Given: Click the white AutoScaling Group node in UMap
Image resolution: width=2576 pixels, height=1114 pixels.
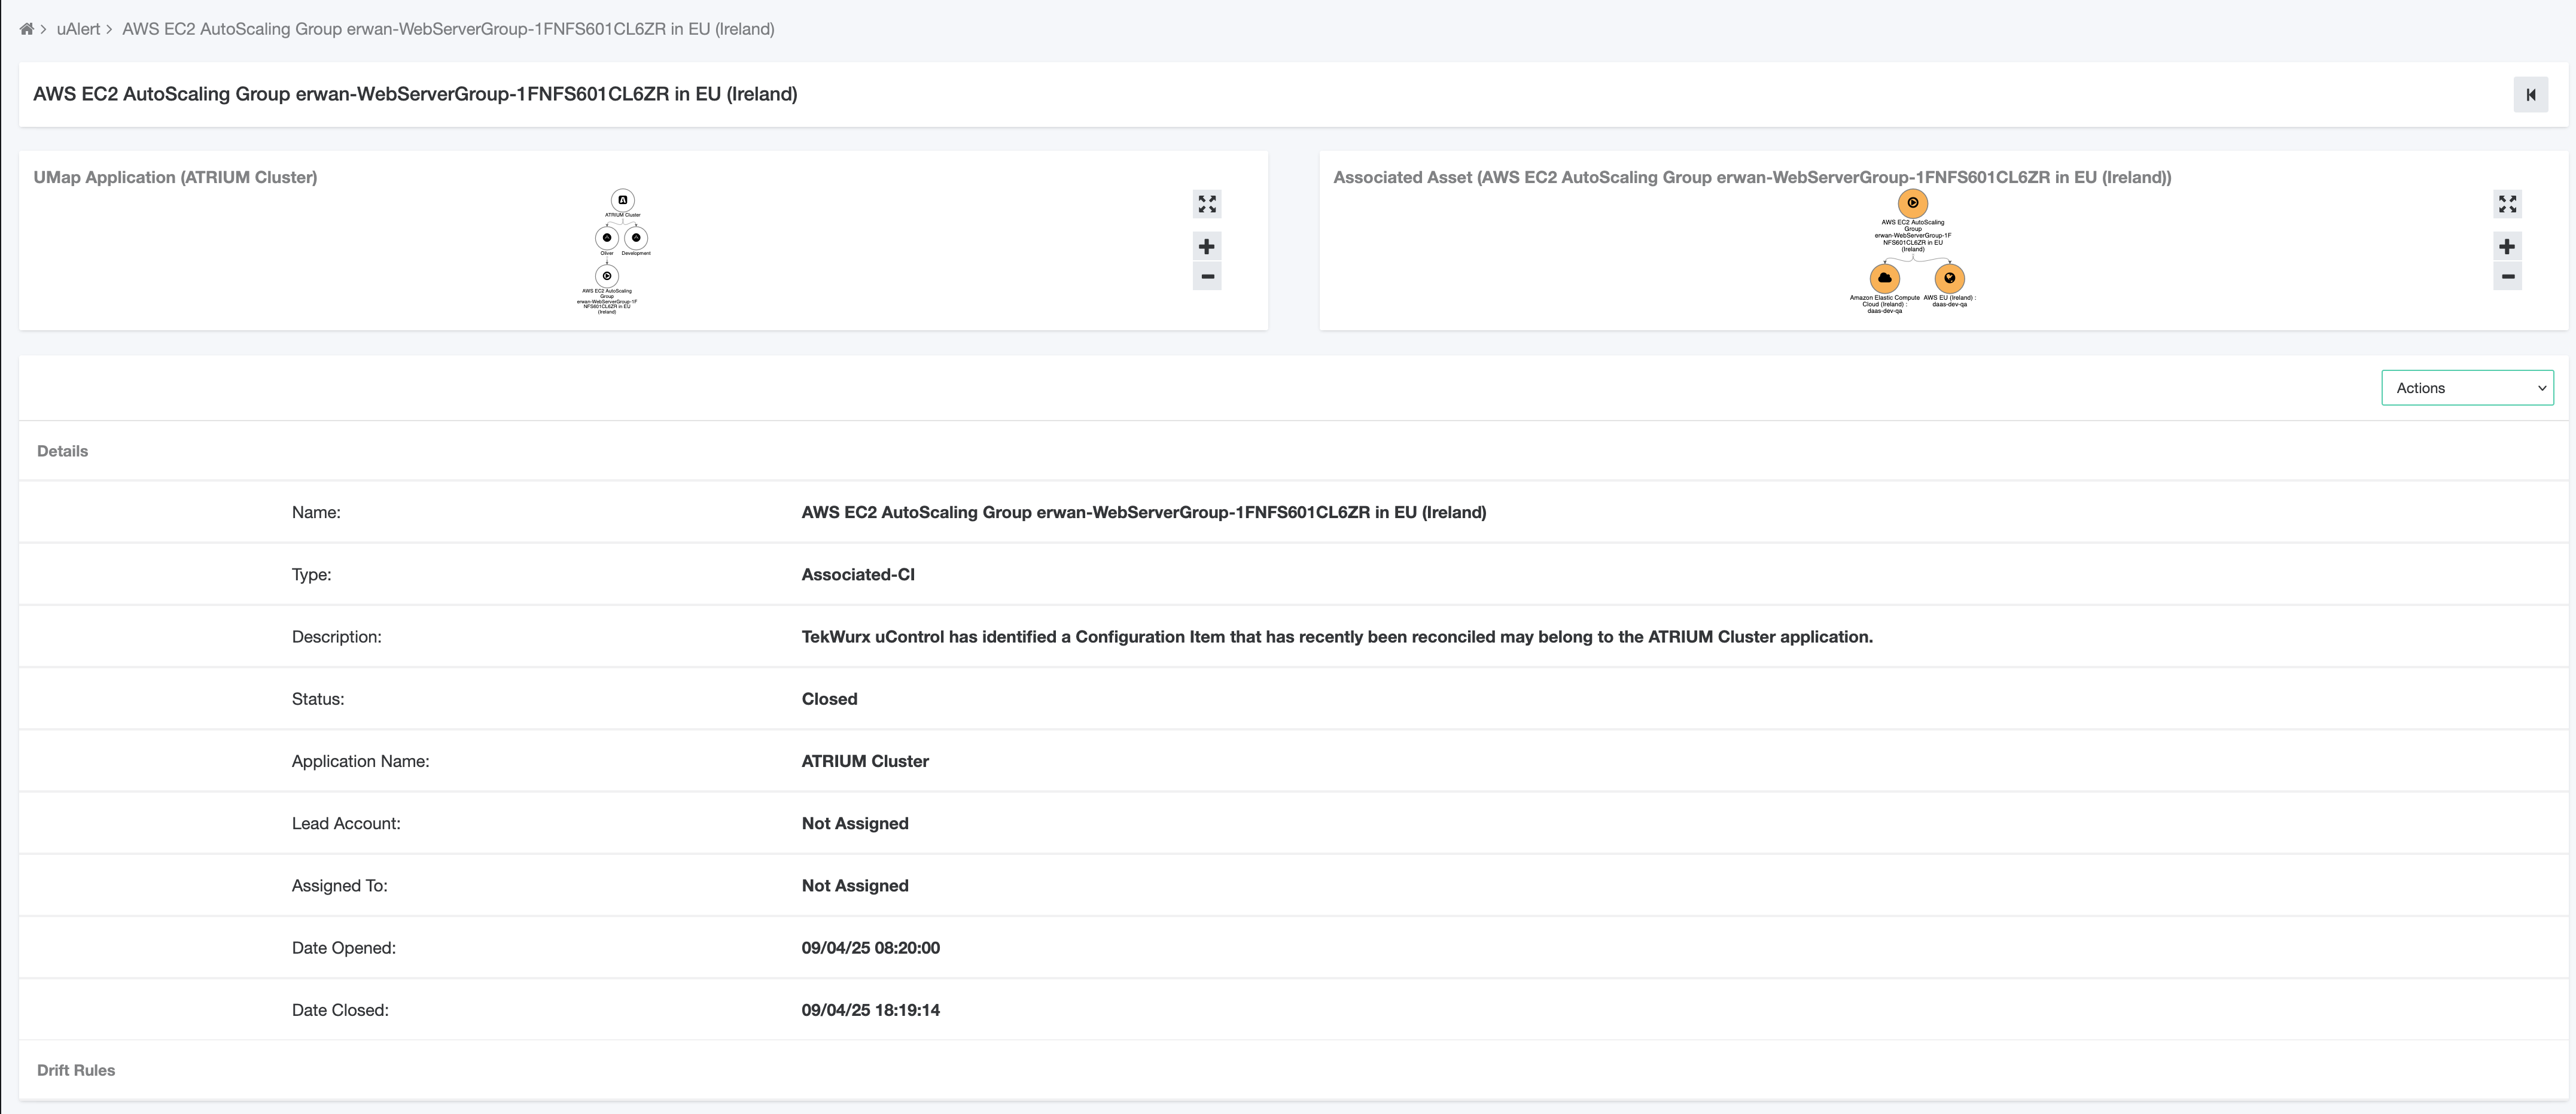Looking at the screenshot, I should coord(607,276).
